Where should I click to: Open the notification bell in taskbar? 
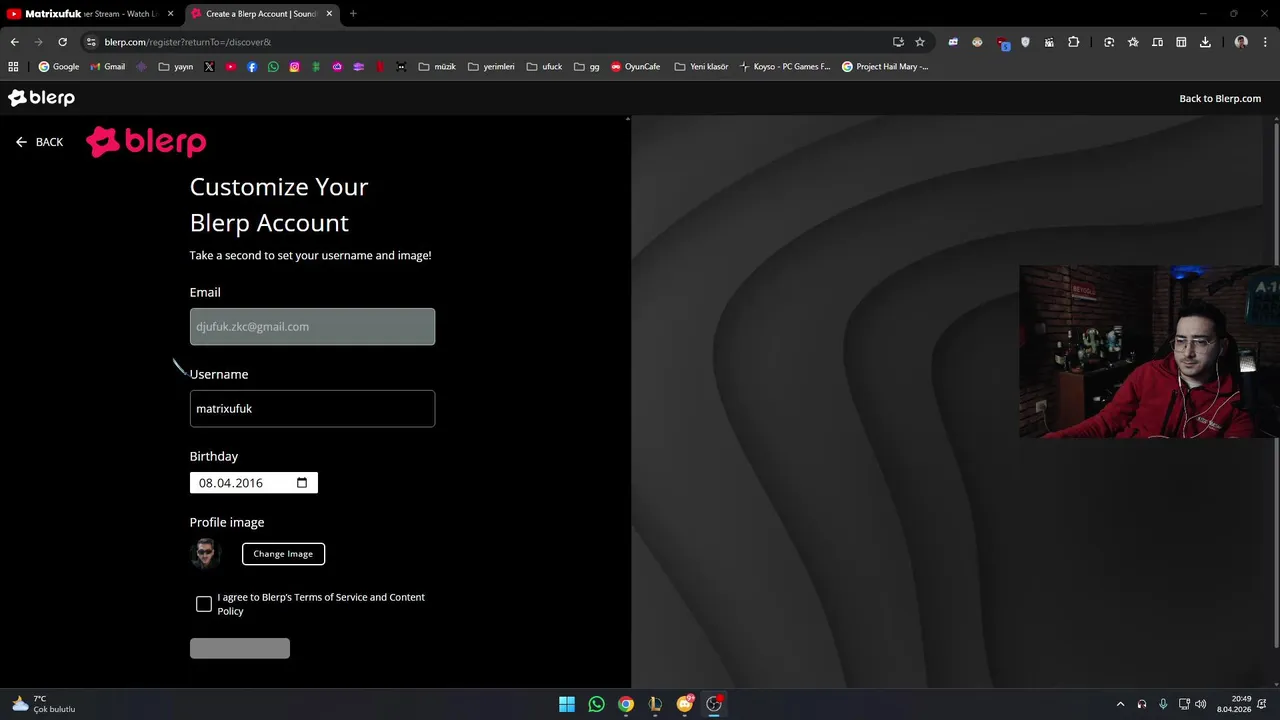click(1262, 704)
